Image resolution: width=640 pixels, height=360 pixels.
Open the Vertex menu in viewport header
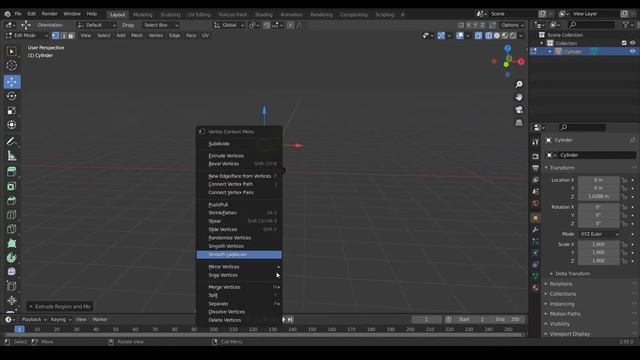[156, 36]
